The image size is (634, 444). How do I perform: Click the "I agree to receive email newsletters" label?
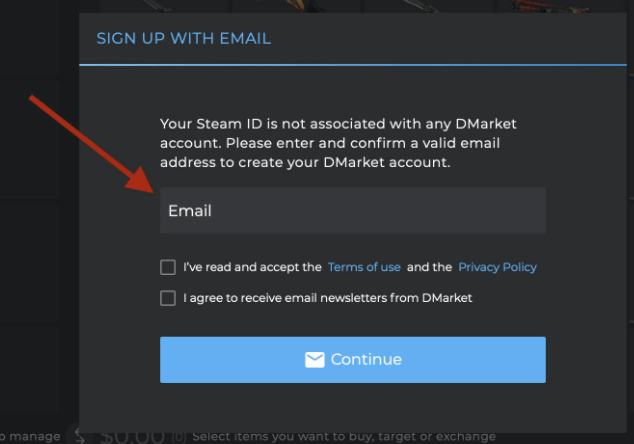click(x=327, y=298)
